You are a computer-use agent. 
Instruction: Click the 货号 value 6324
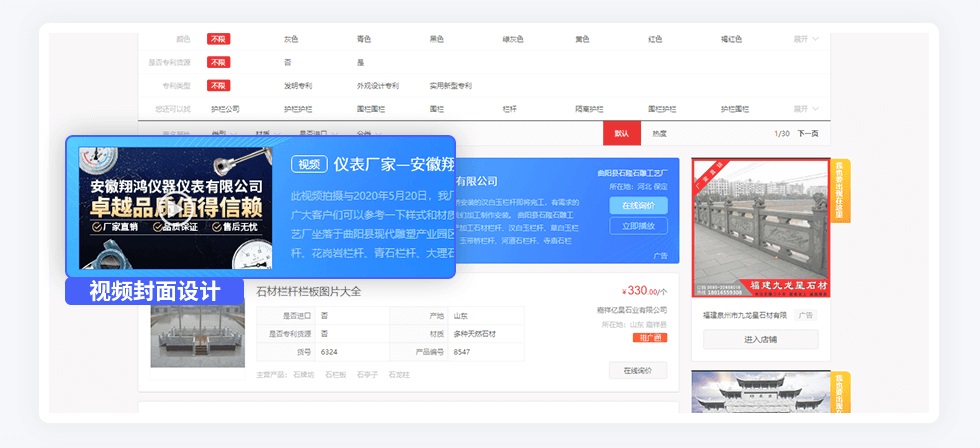[329, 352]
